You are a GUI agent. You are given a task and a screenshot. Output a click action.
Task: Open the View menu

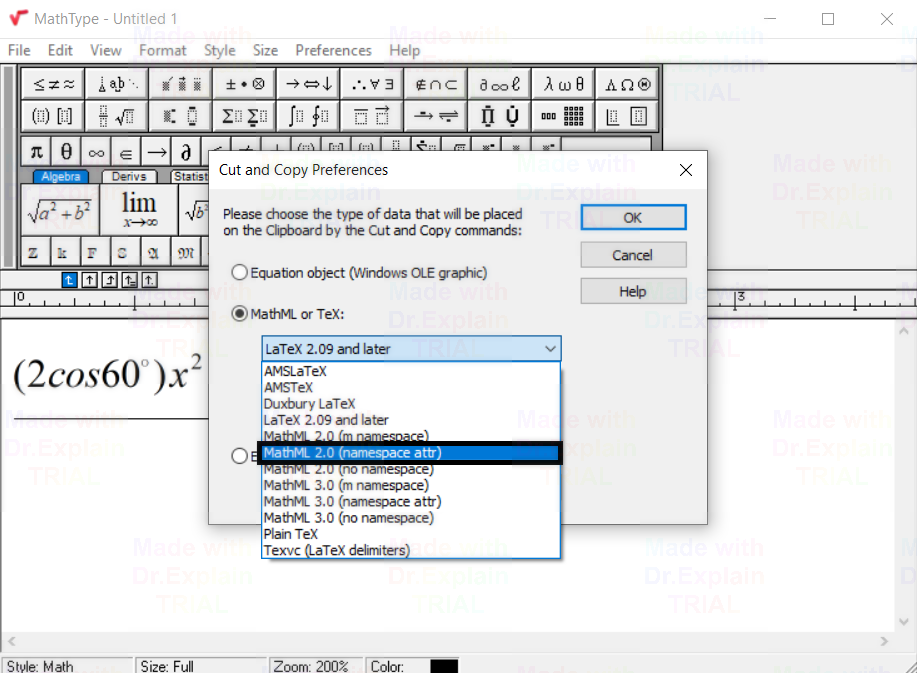click(106, 50)
